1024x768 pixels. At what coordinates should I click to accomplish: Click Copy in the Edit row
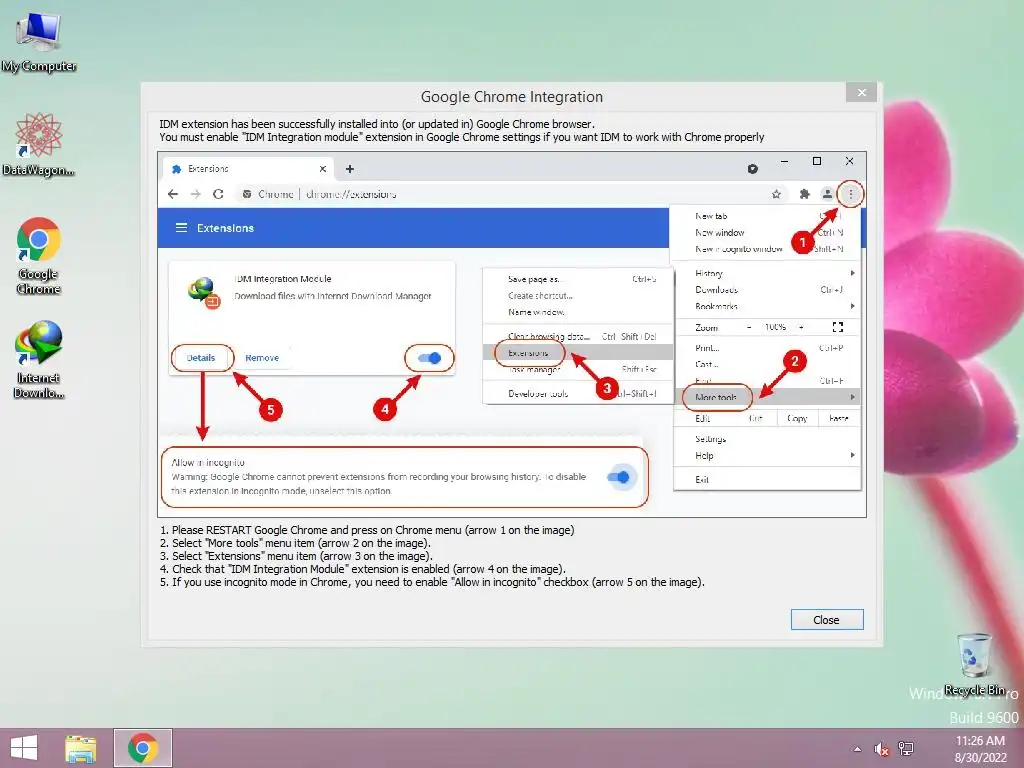(797, 419)
